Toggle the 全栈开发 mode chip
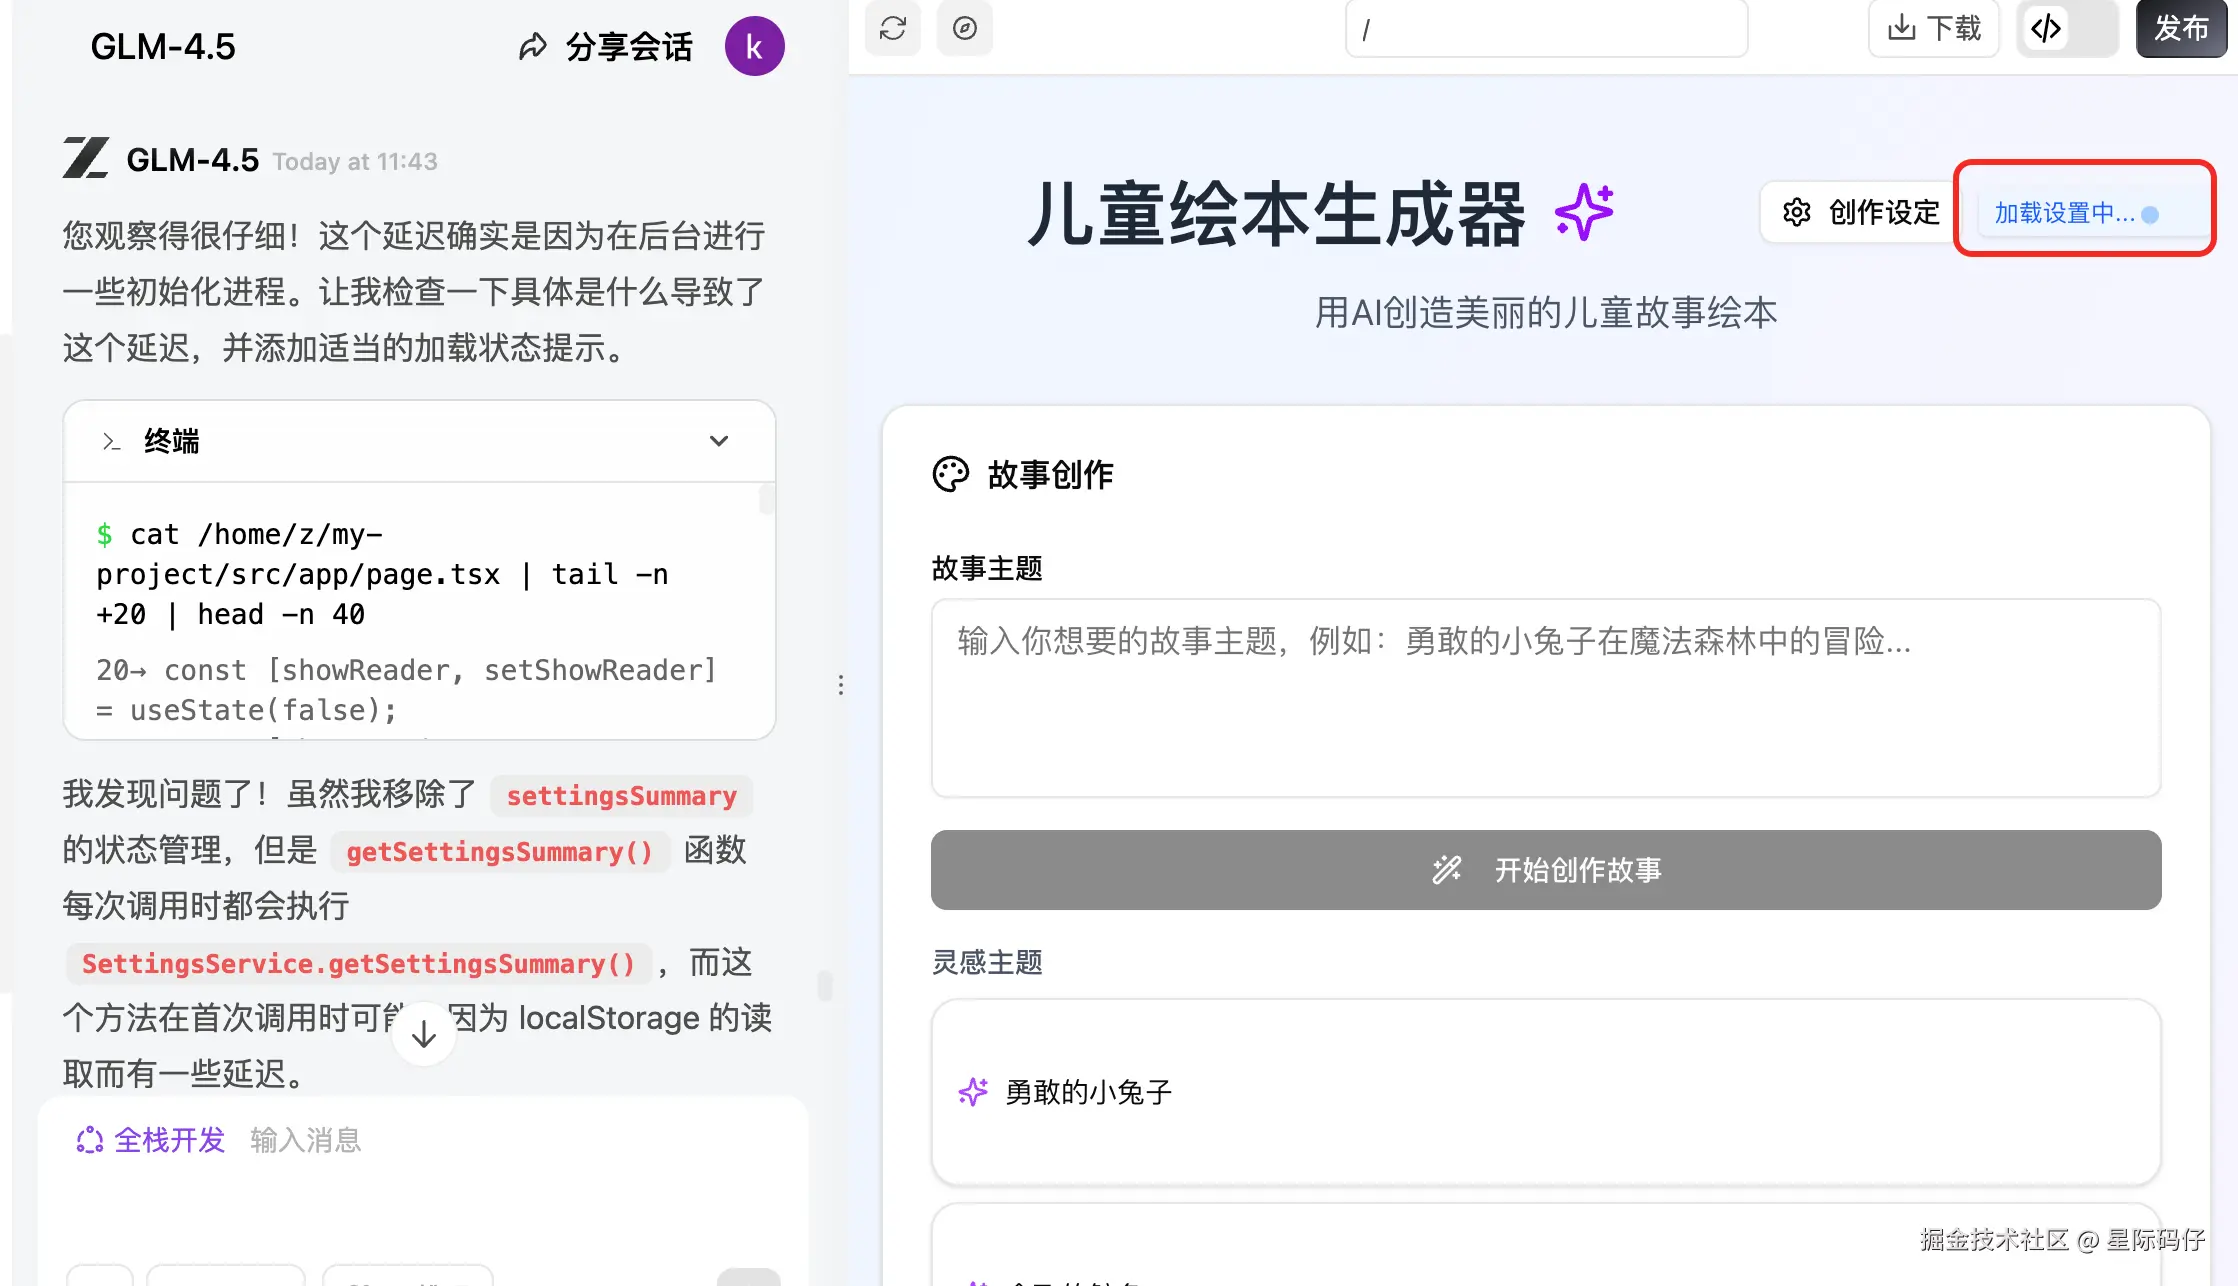The height and width of the screenshot is (1286, 2238). click(x=151, y=1140)
